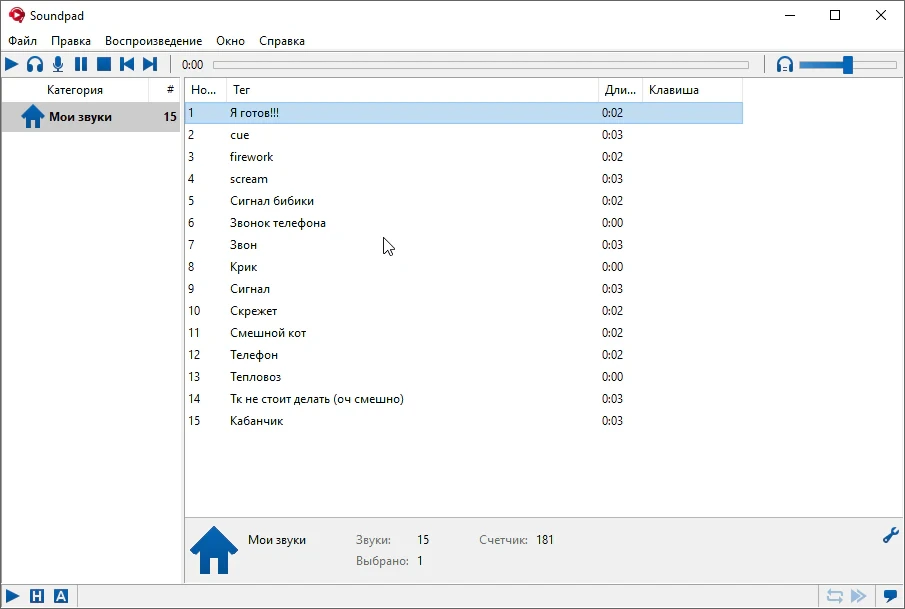
Task: Sort by the Клавиша column header
Action: pos(692,90)
